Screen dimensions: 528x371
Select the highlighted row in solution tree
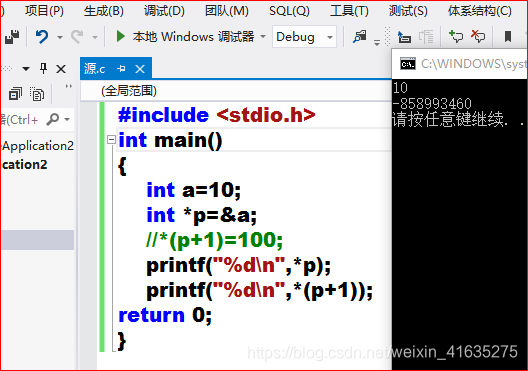(37, 240)
